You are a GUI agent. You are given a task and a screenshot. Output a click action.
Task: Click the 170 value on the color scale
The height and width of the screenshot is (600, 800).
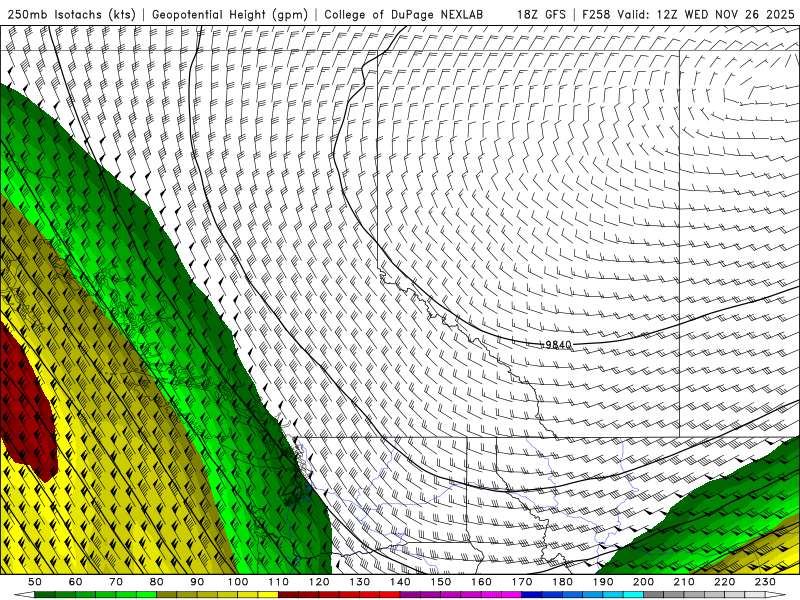click(x=522, y=582)
